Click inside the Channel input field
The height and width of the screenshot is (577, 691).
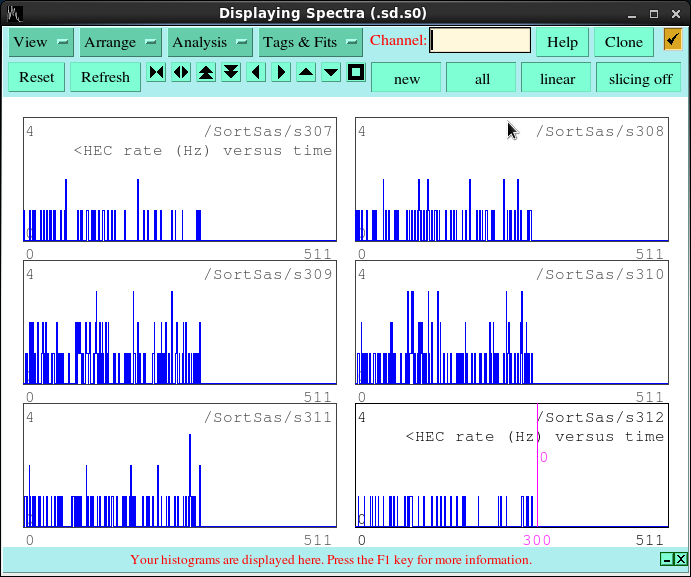point(480,41)
